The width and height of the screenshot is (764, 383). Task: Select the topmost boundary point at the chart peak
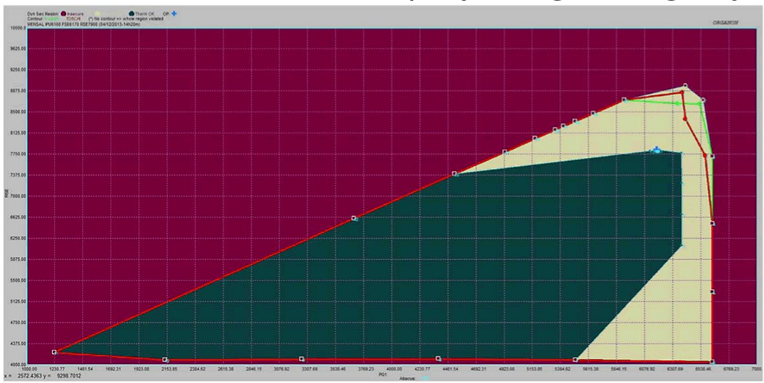coord(685,86)
